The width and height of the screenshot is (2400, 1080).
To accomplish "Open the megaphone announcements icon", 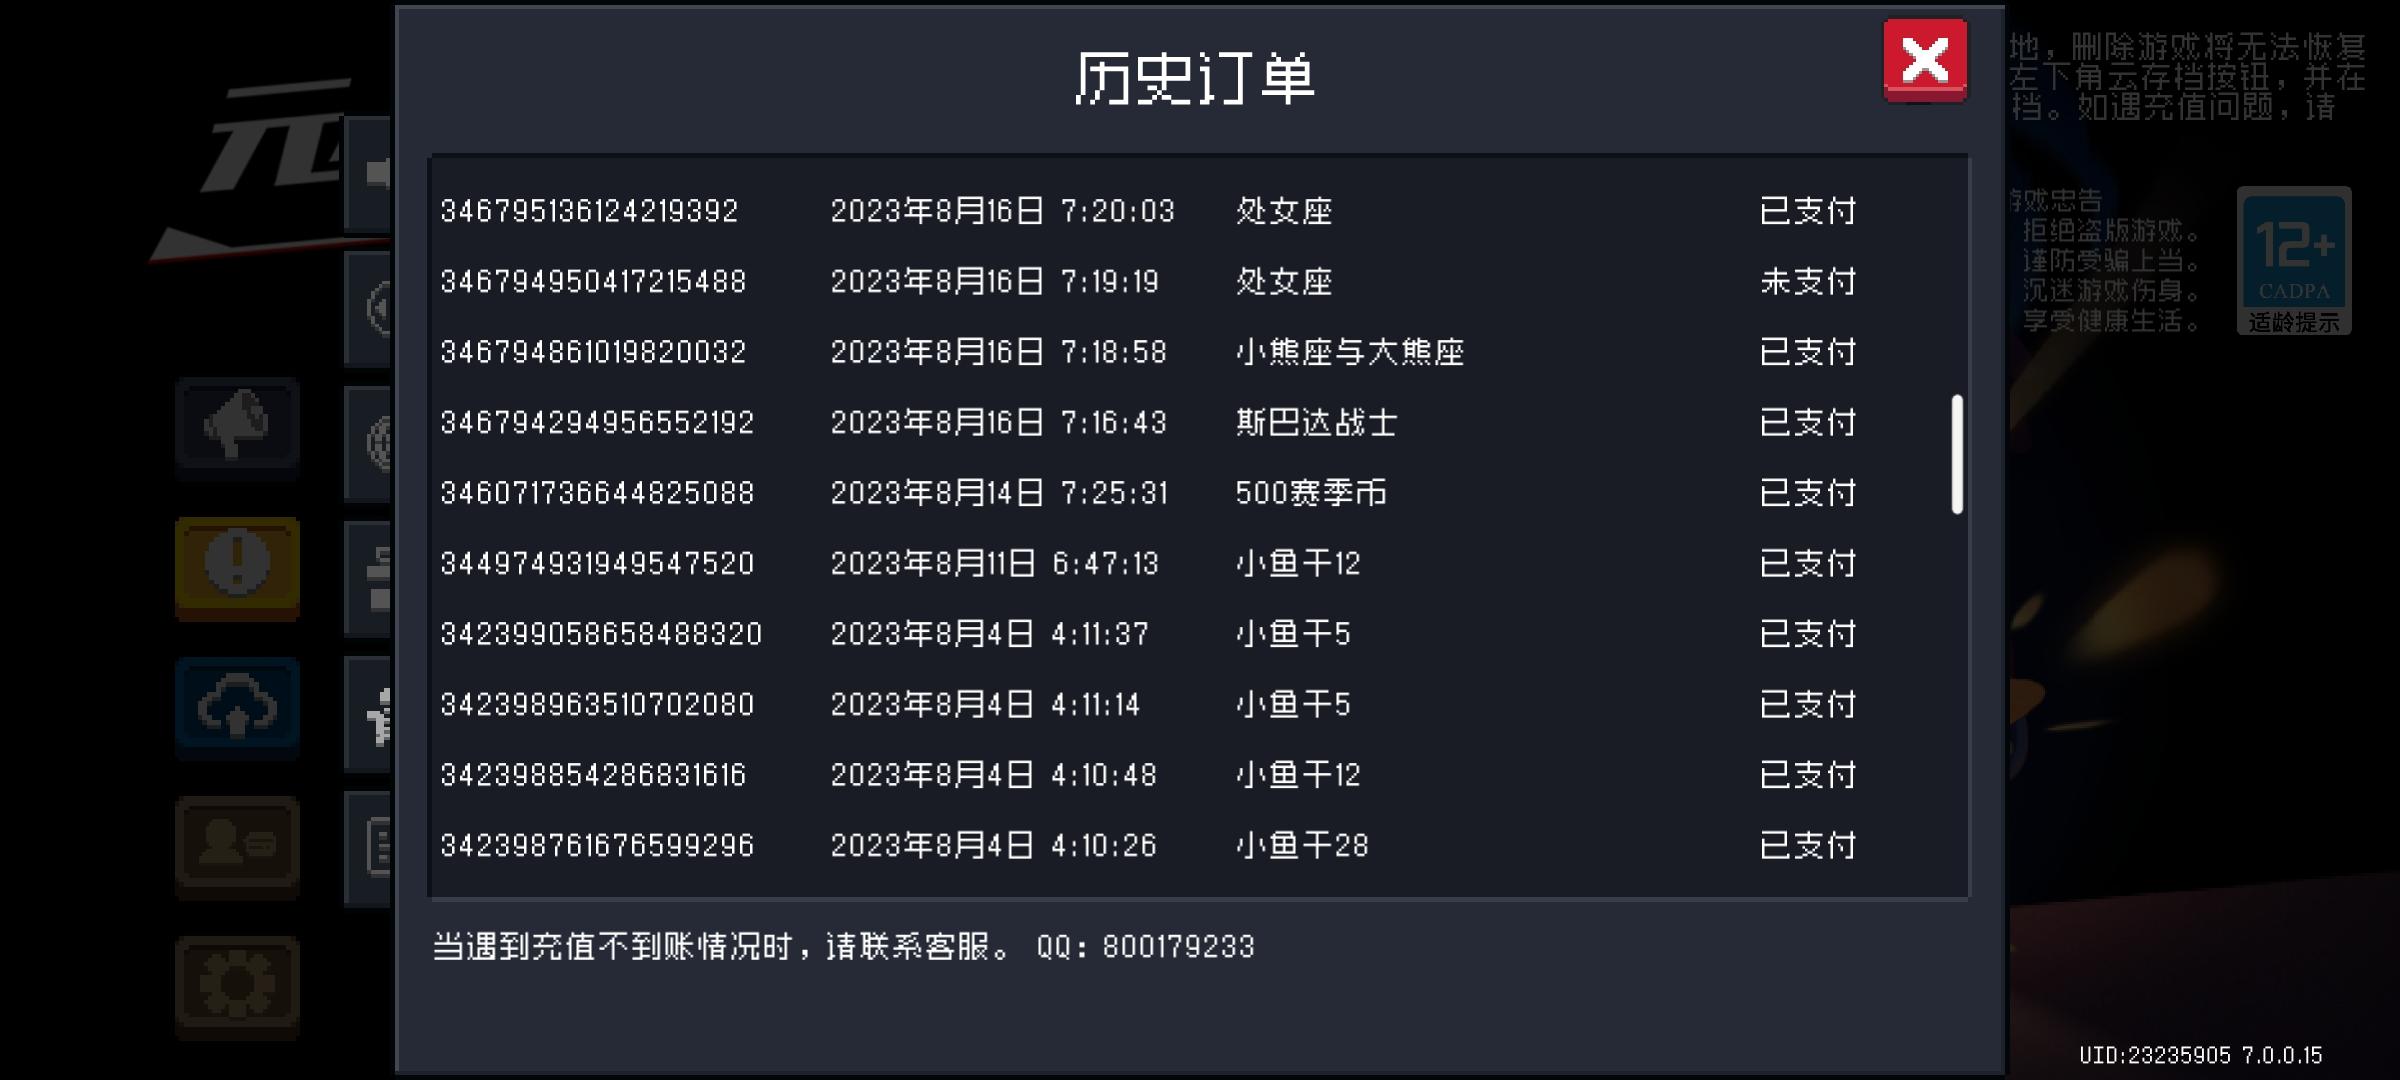I will [x=237, y=427].
